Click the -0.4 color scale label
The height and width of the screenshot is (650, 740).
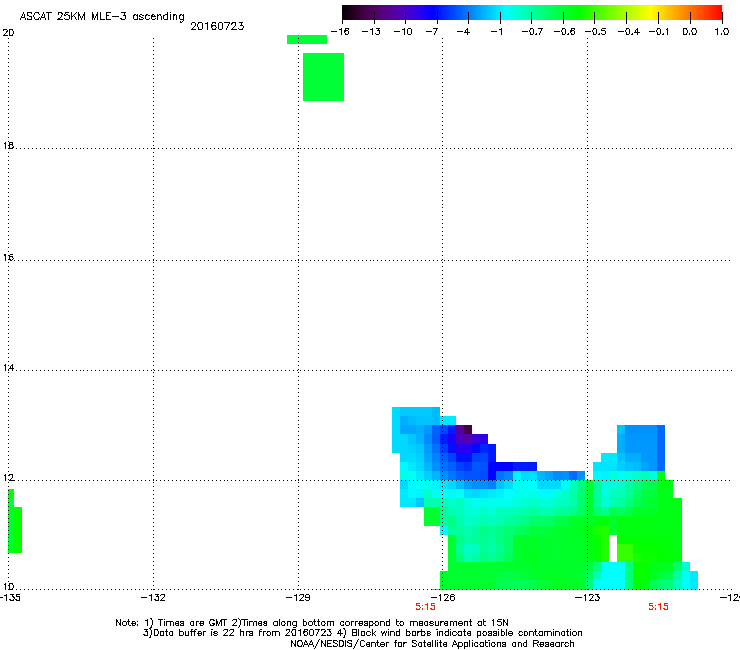coord(629,32)
